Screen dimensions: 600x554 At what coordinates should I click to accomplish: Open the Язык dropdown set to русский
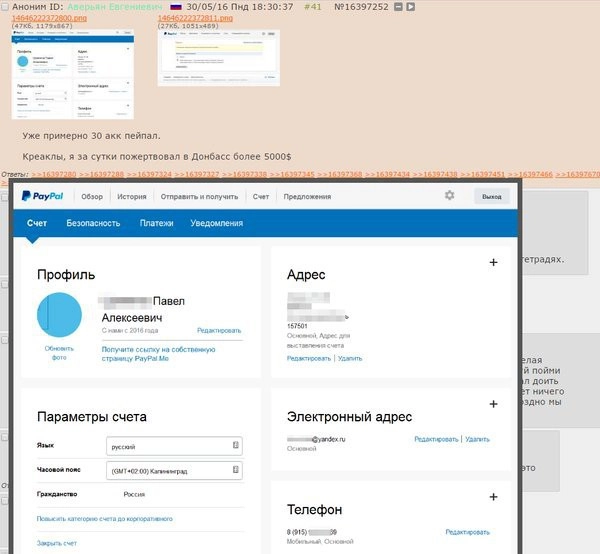[x=174, y=446]
